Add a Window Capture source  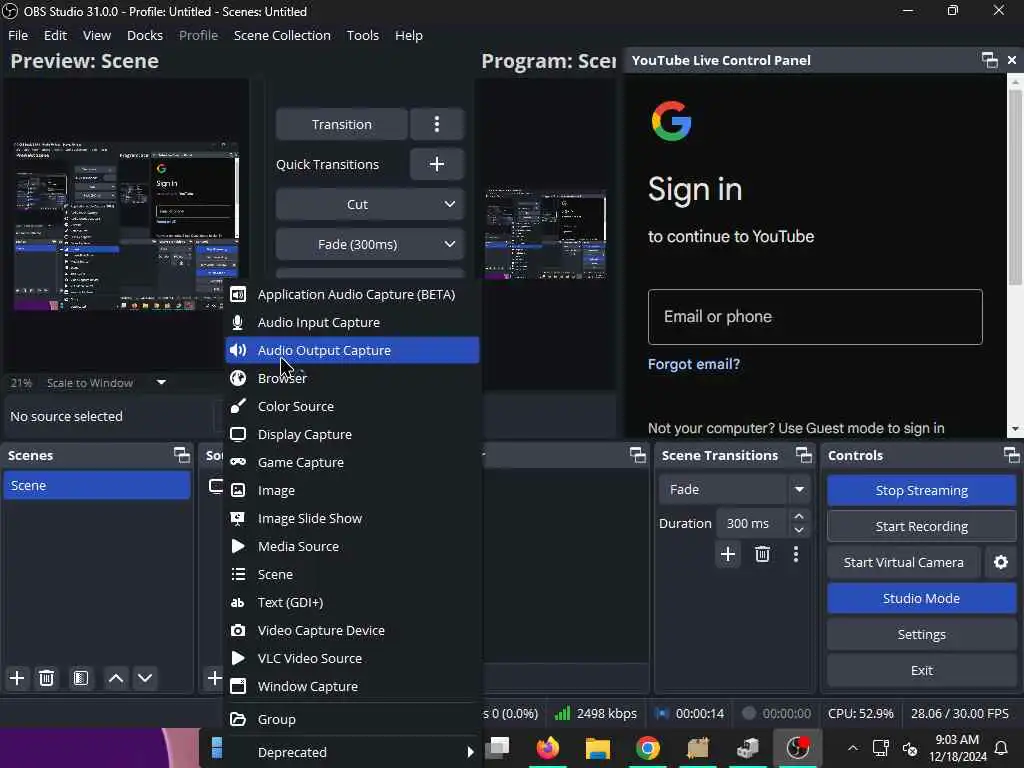(353, 686)
